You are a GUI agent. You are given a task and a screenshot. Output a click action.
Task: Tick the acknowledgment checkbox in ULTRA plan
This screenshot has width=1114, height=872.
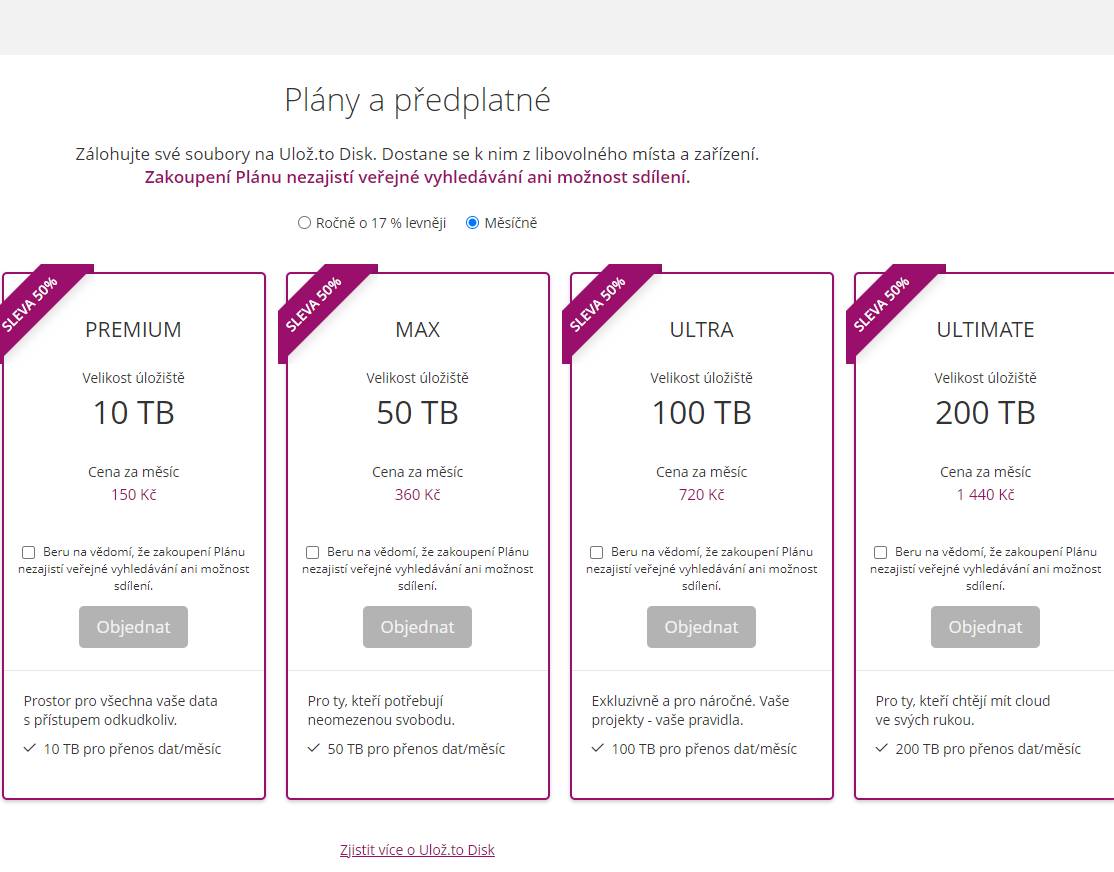point(597,552)
